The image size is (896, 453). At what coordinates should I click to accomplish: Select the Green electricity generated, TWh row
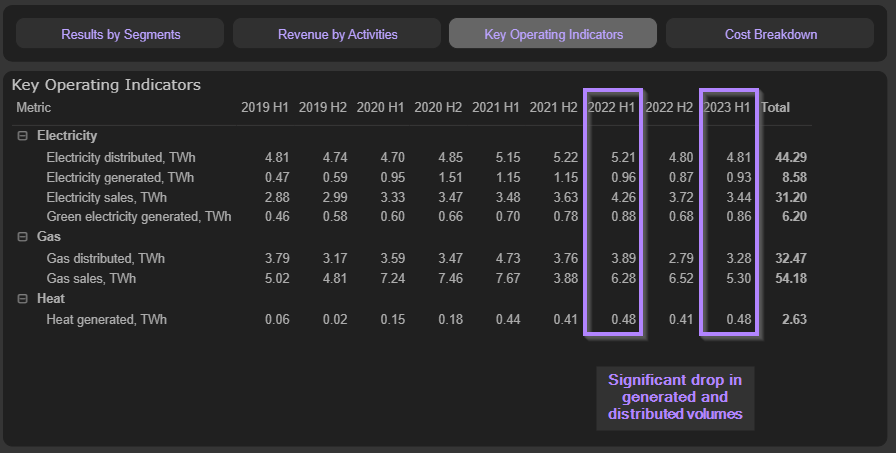tap(138, 217)
